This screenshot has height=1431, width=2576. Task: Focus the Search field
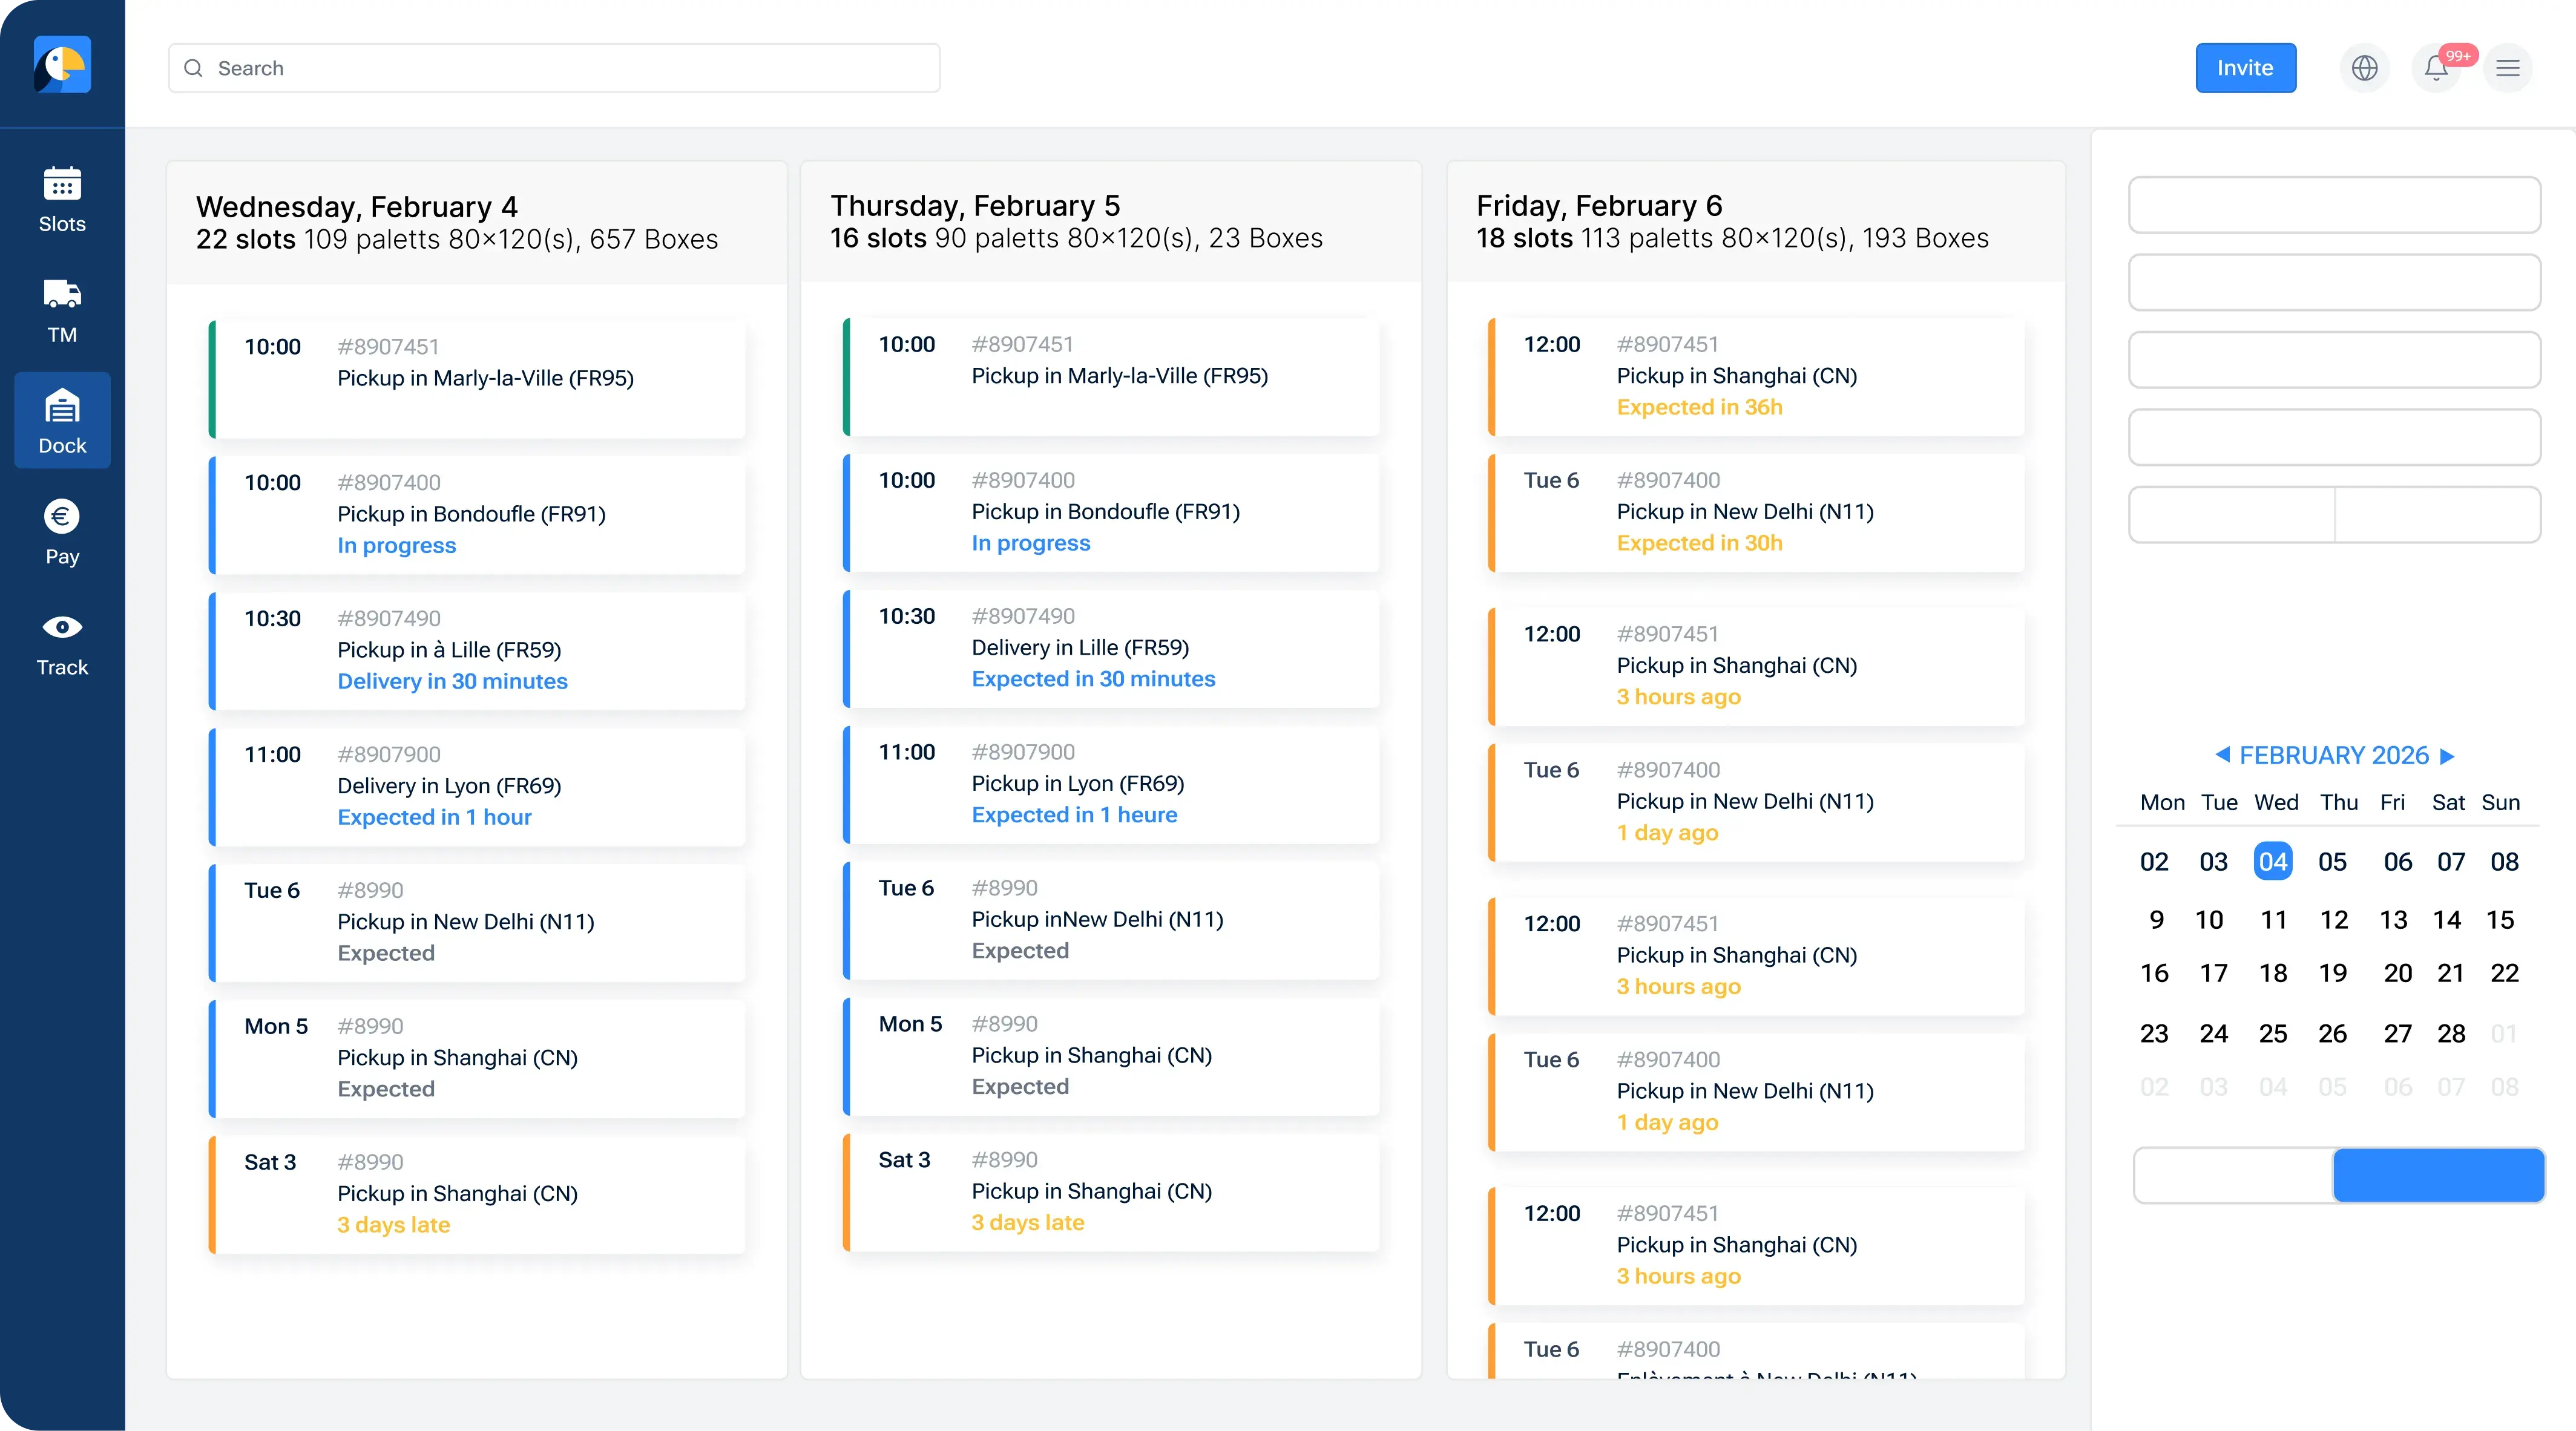(554, 68)
